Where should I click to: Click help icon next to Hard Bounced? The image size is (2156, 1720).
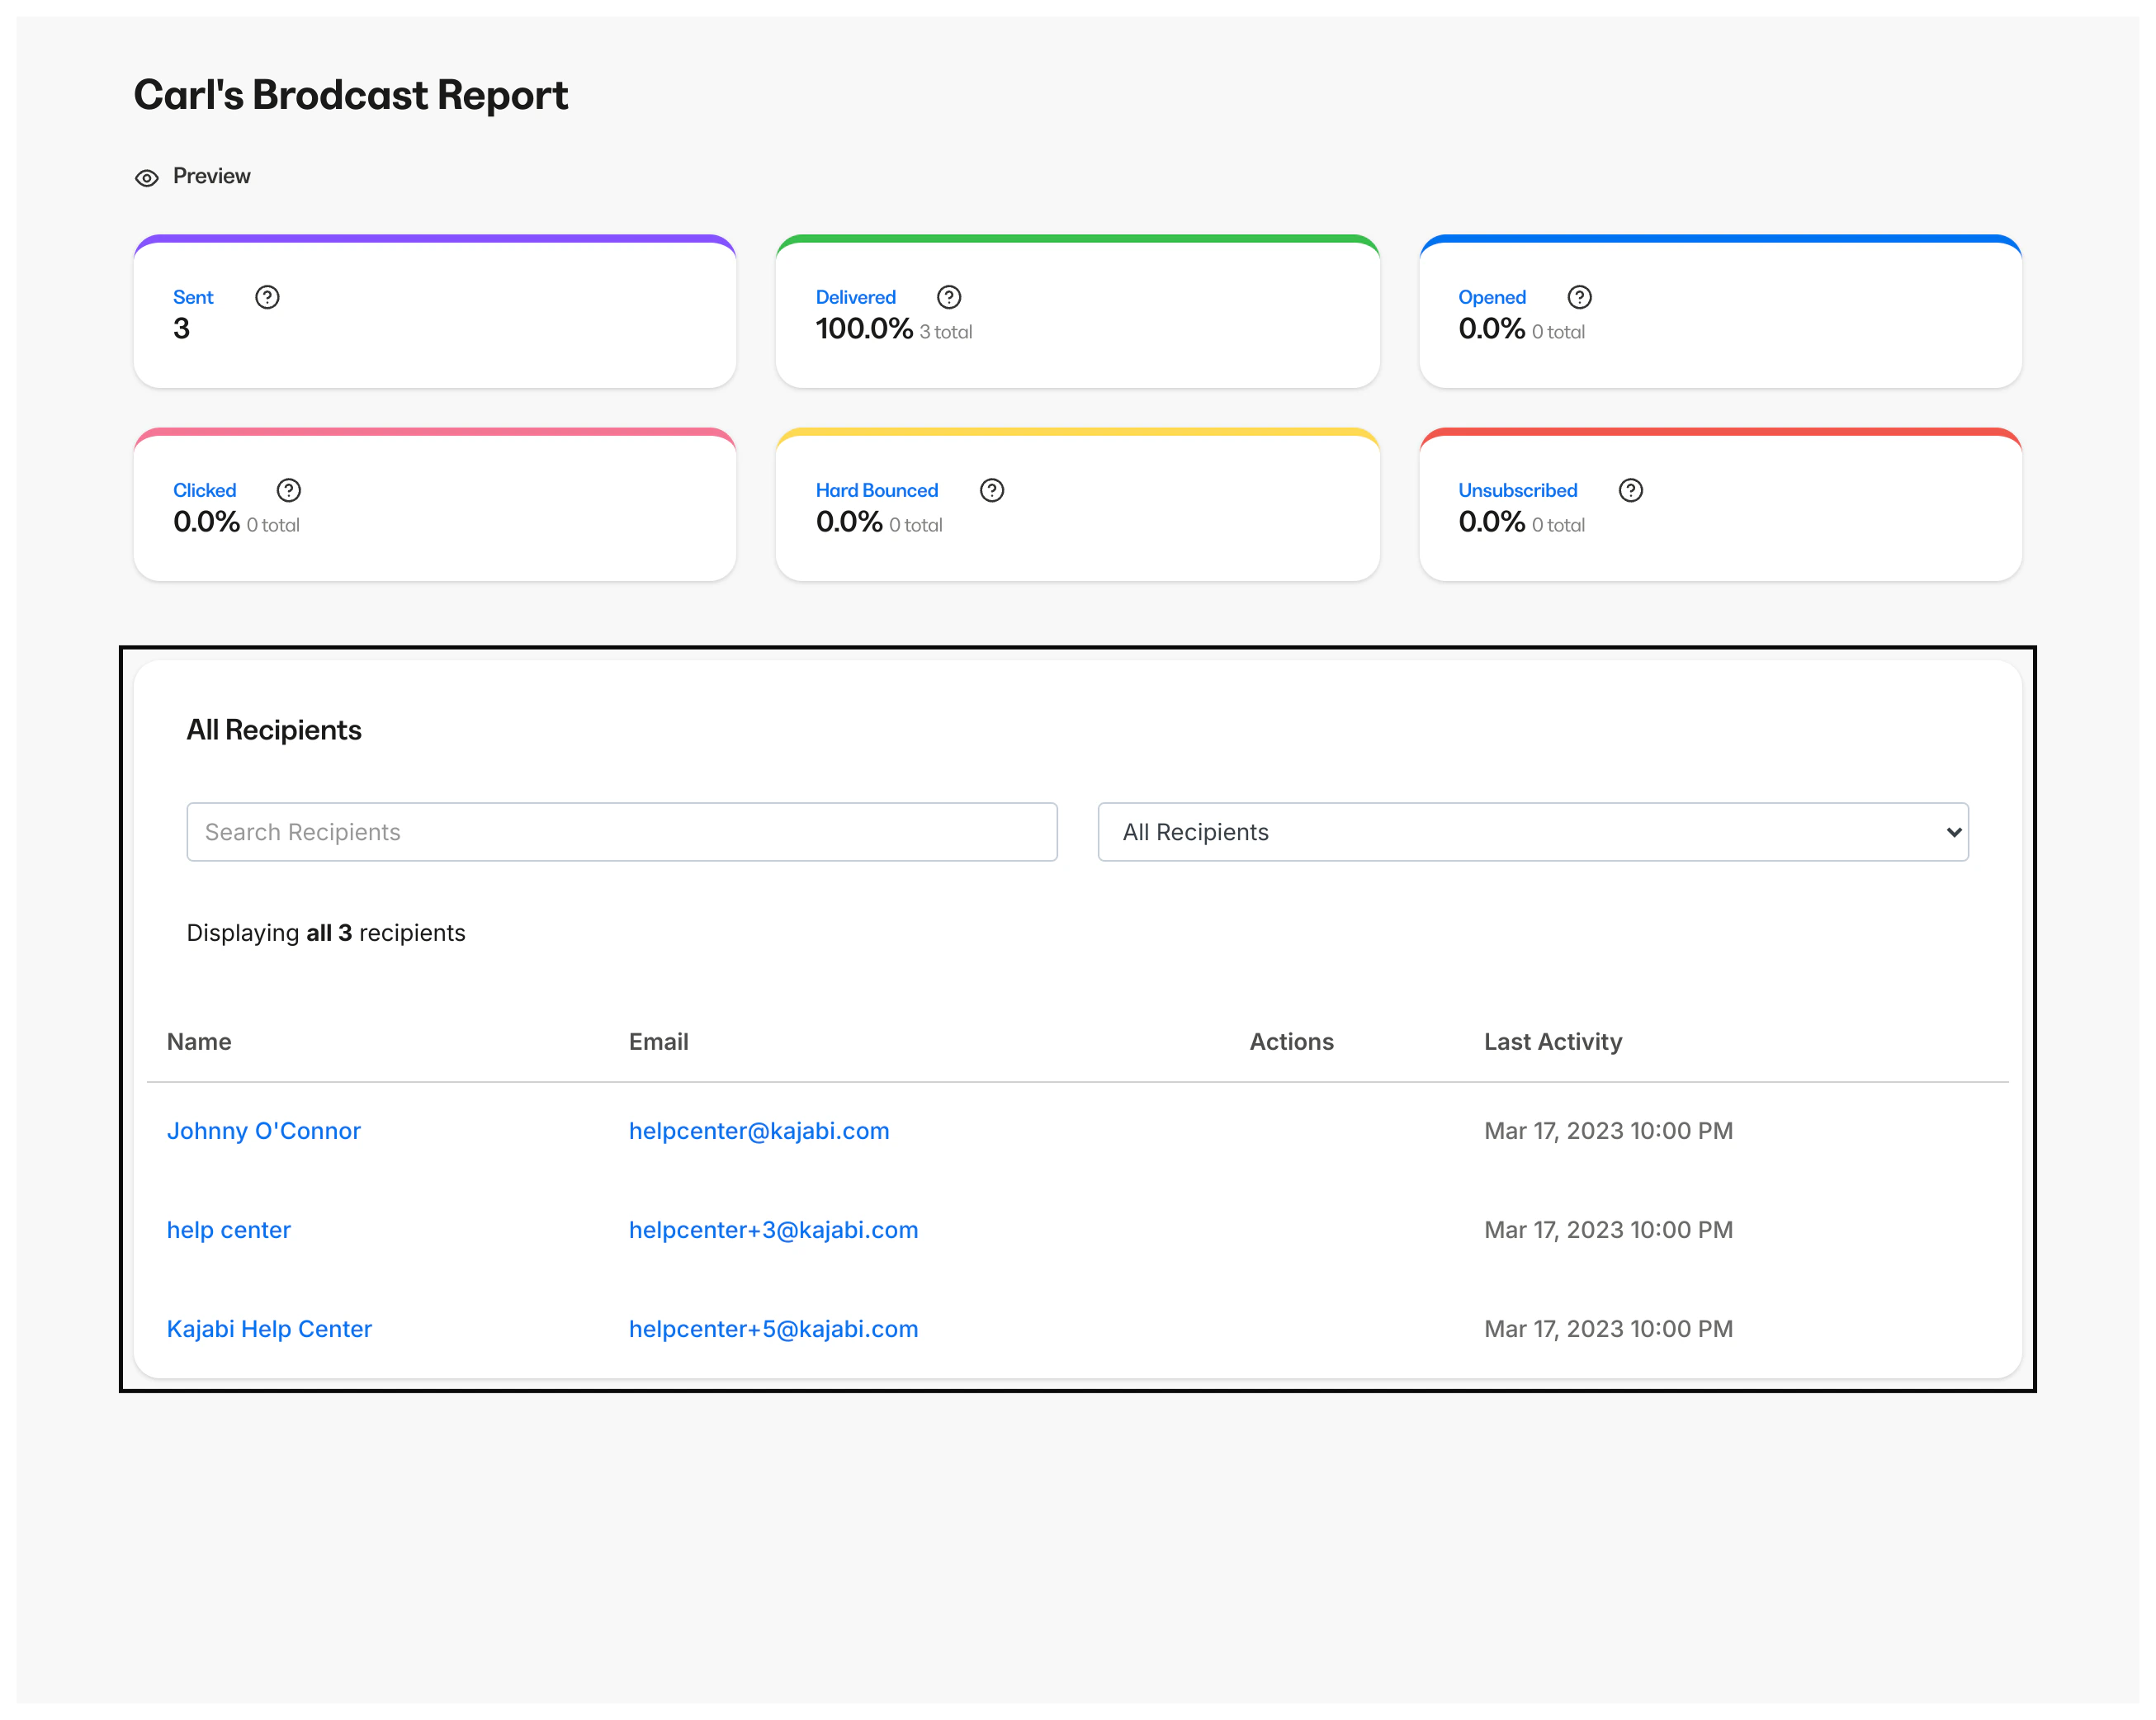(x=991, y=490)
